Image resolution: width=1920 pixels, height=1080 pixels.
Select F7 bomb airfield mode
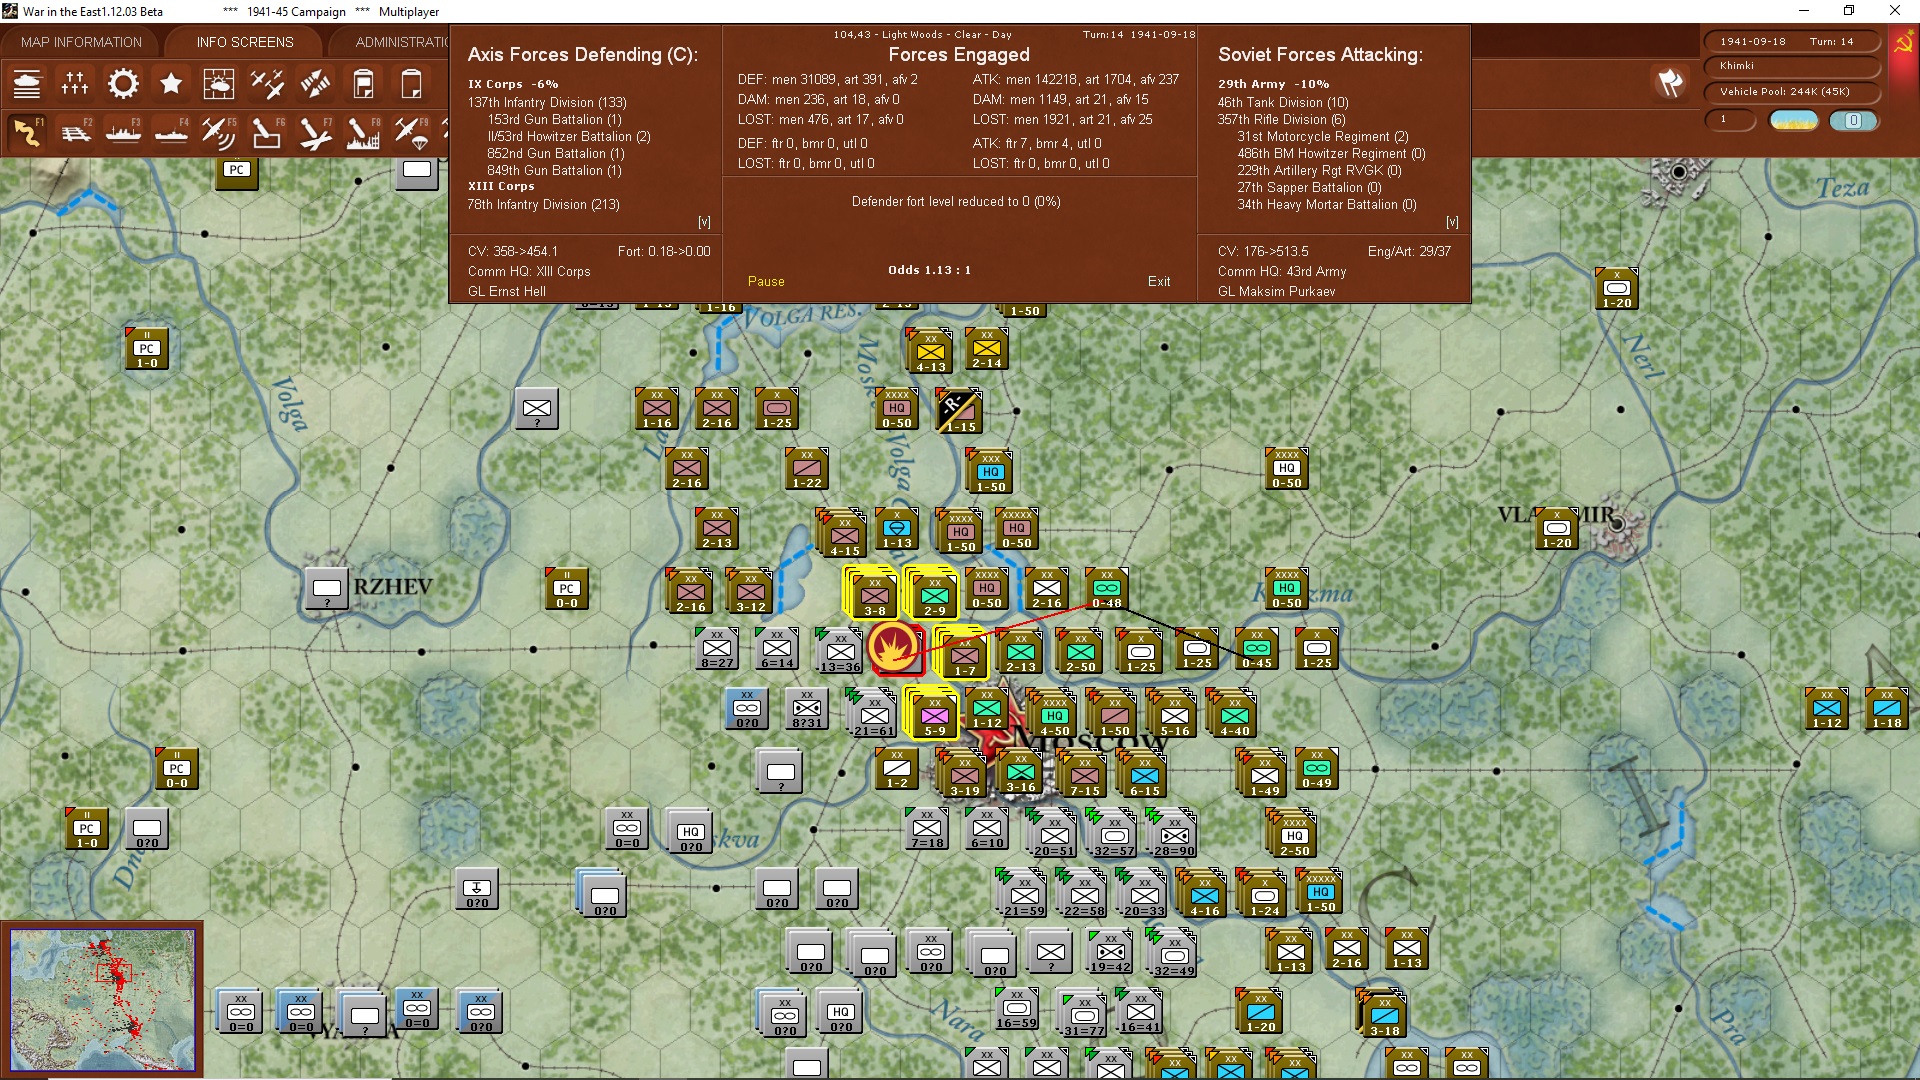315,133
